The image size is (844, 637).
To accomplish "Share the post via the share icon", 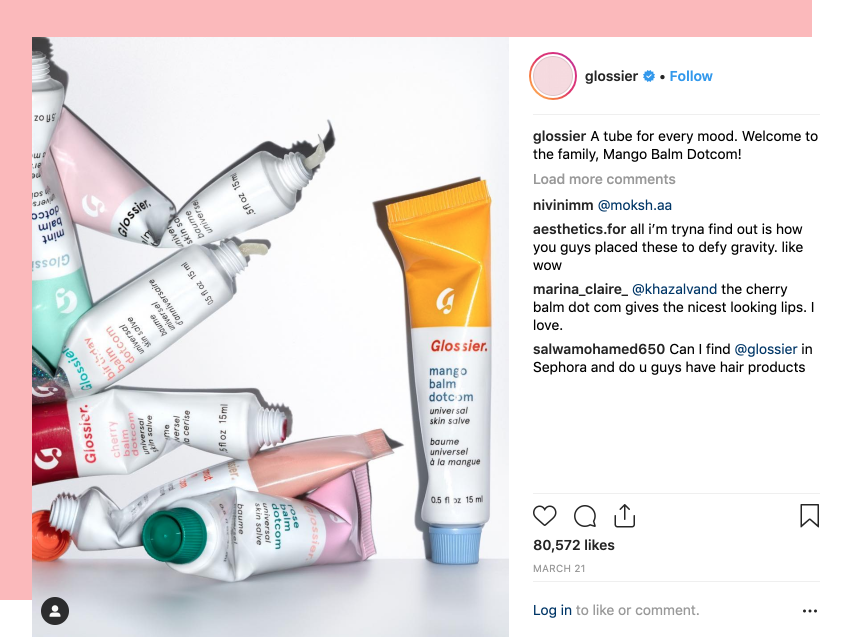I will click(624, 515).
